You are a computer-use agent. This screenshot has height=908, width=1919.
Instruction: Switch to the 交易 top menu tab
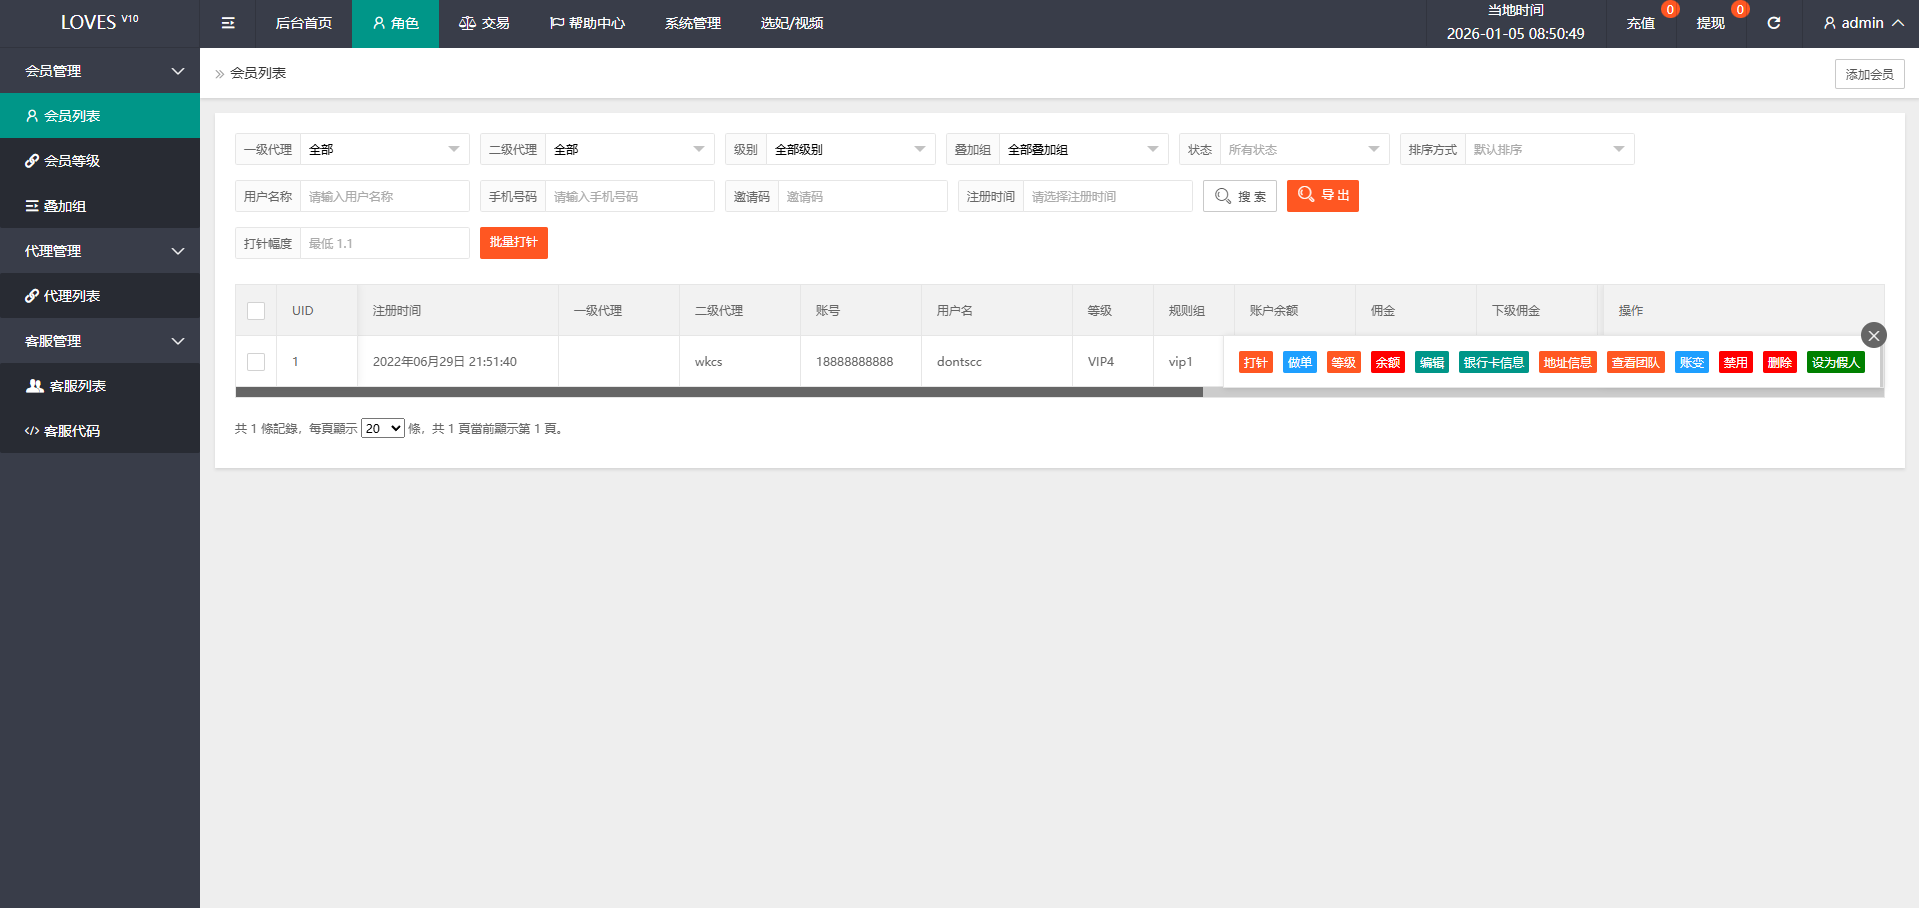pyautogui.click(x=484, y=23)
